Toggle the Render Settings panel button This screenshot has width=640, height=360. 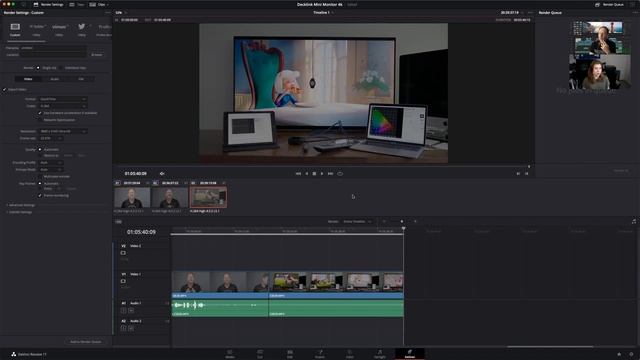[48, 4]
